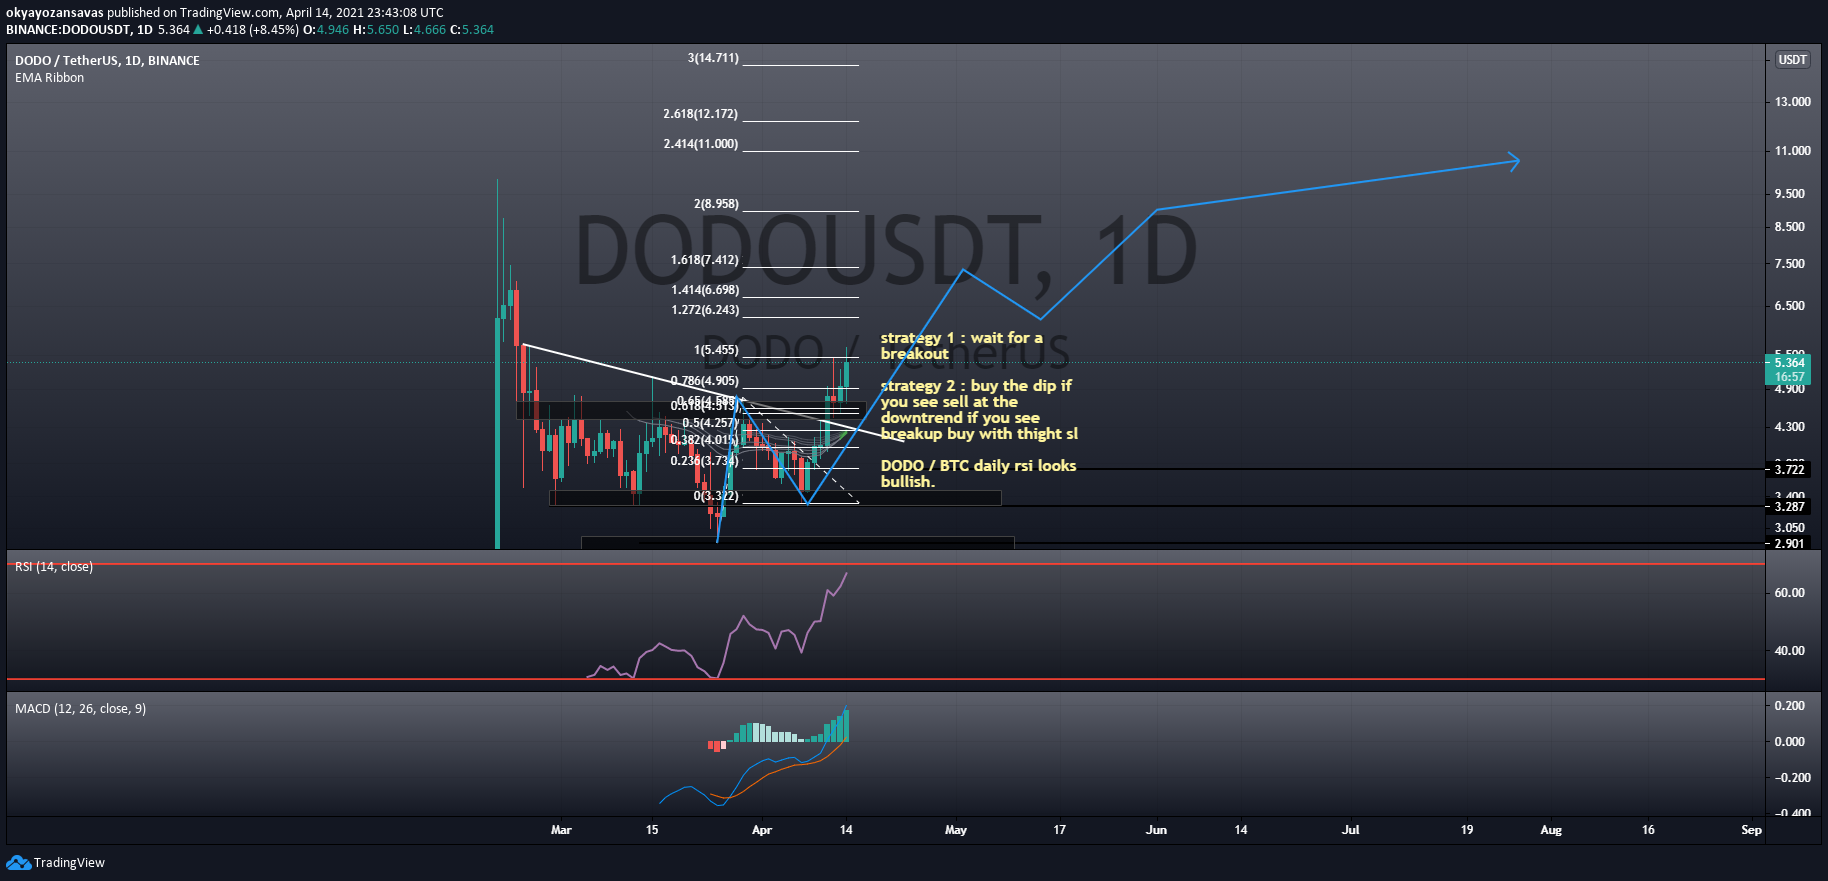Viewport: 1828px width, 881px height.
Task: Click the DODO / BTC daily rsi note
Action: (x=978, y=474)
